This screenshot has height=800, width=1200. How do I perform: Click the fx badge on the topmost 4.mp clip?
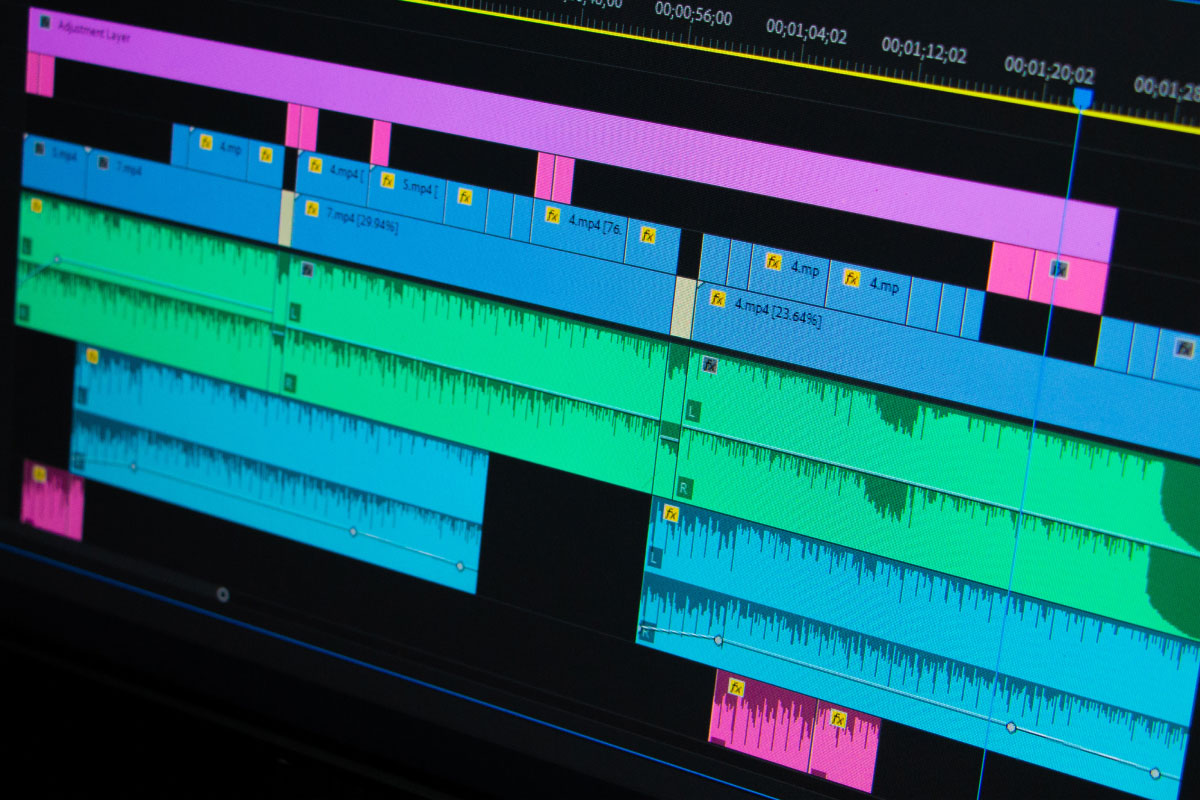pyautogui.click(x=207, y=143)
